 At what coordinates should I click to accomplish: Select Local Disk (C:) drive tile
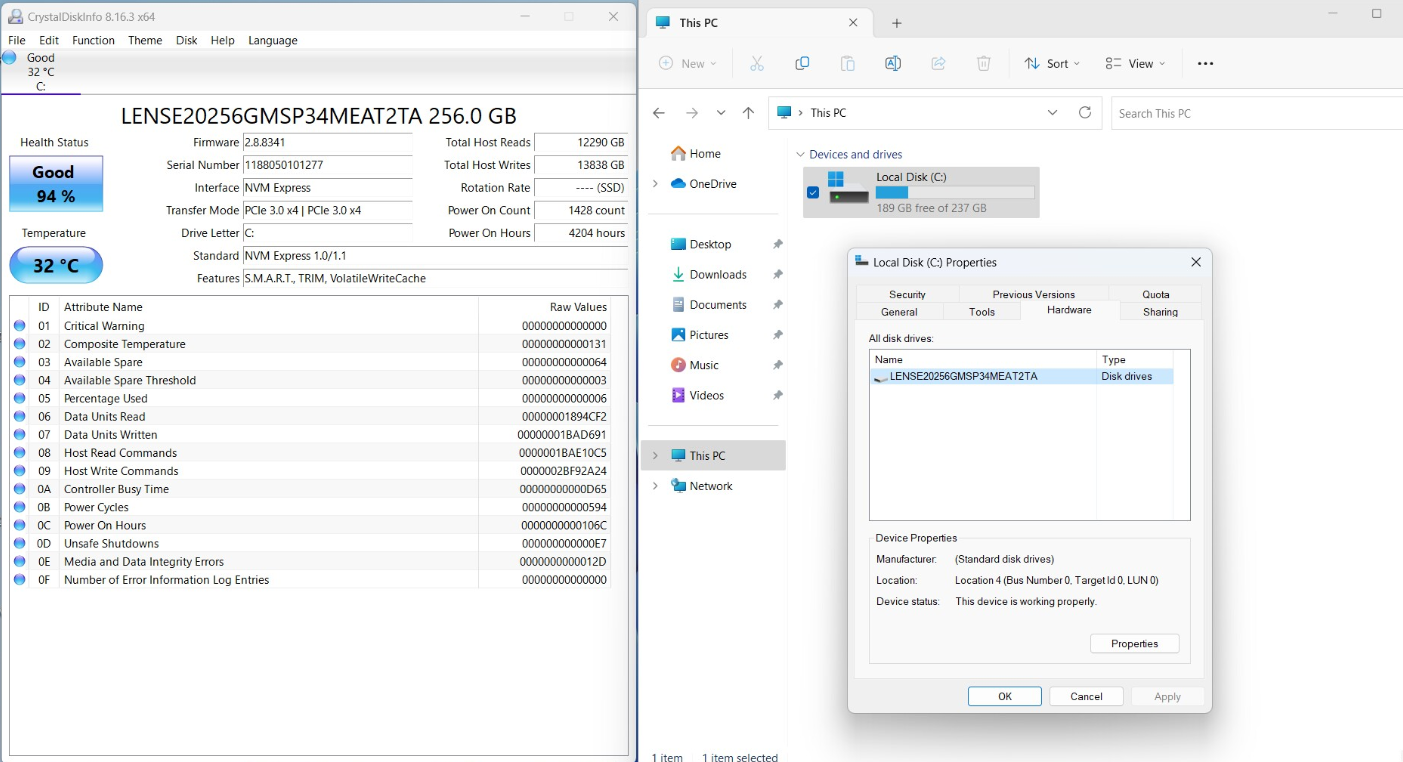point(921,192)
